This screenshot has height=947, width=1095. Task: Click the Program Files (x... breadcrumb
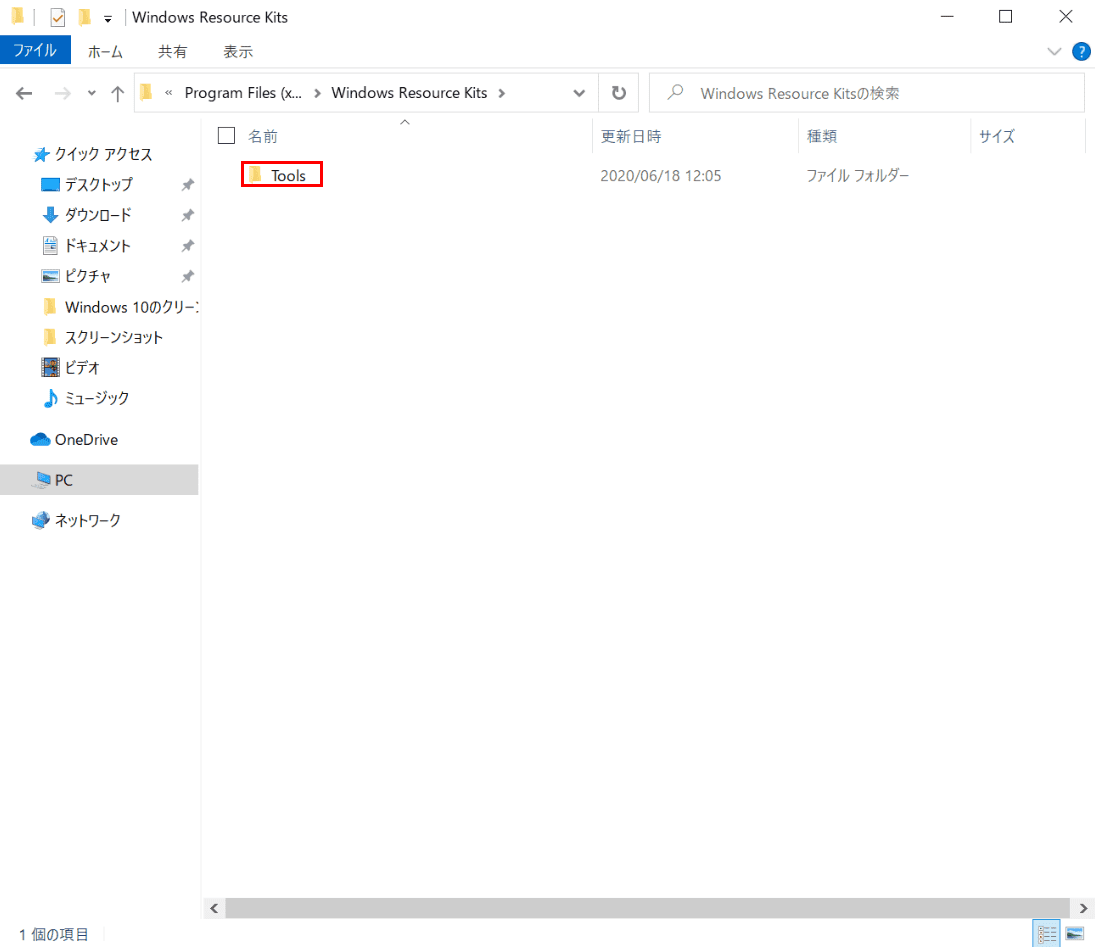(243, 93)
